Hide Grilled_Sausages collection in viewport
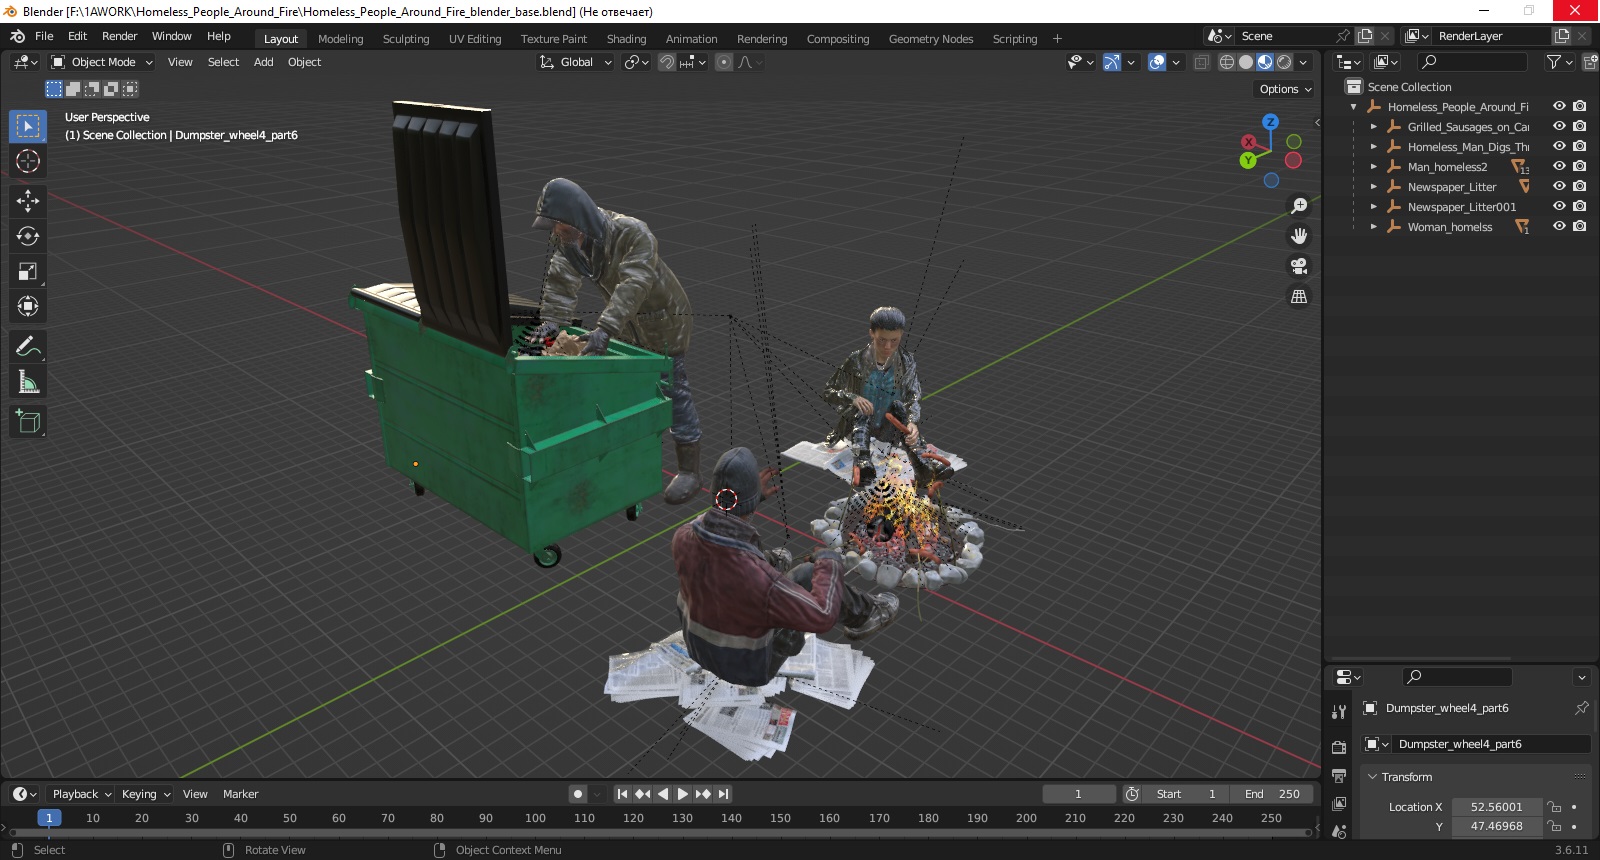 tap(1559, 126)
